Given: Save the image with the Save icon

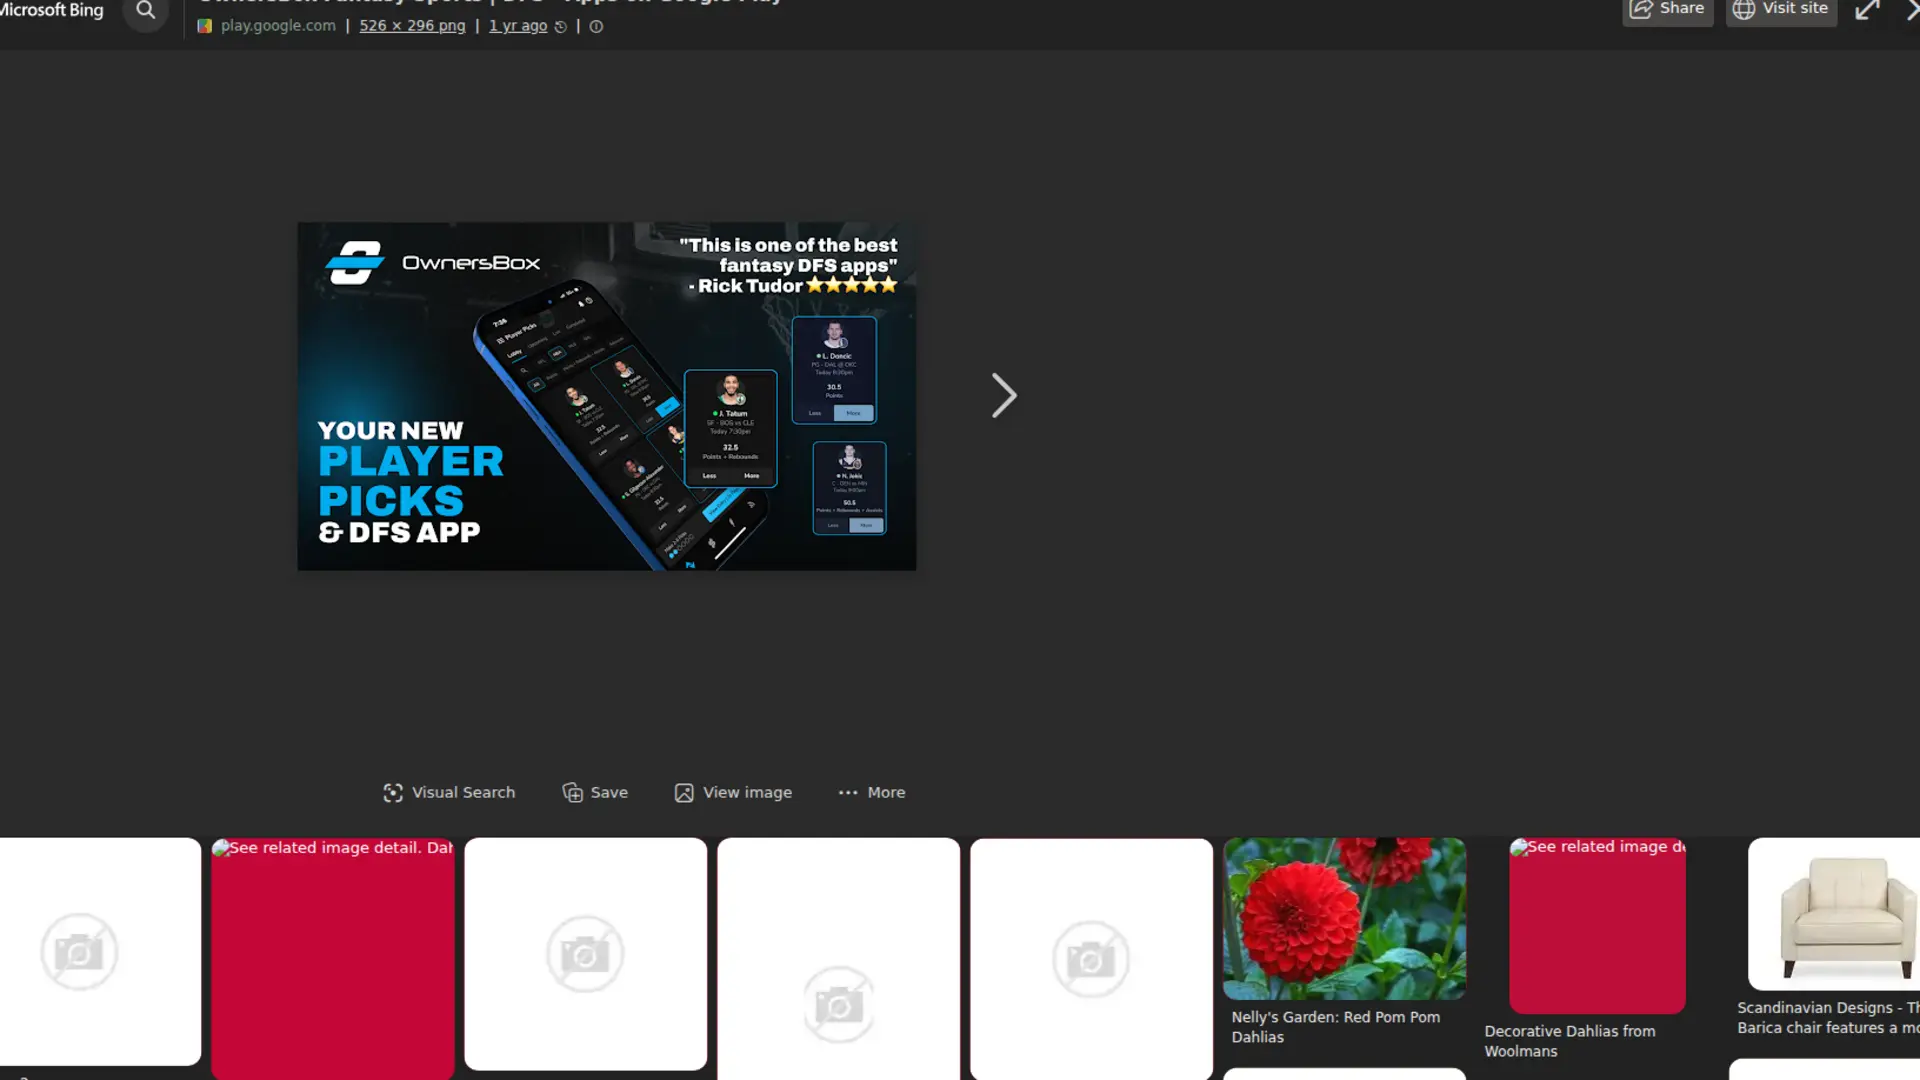Looking at the screenshot, I should 571,792.
